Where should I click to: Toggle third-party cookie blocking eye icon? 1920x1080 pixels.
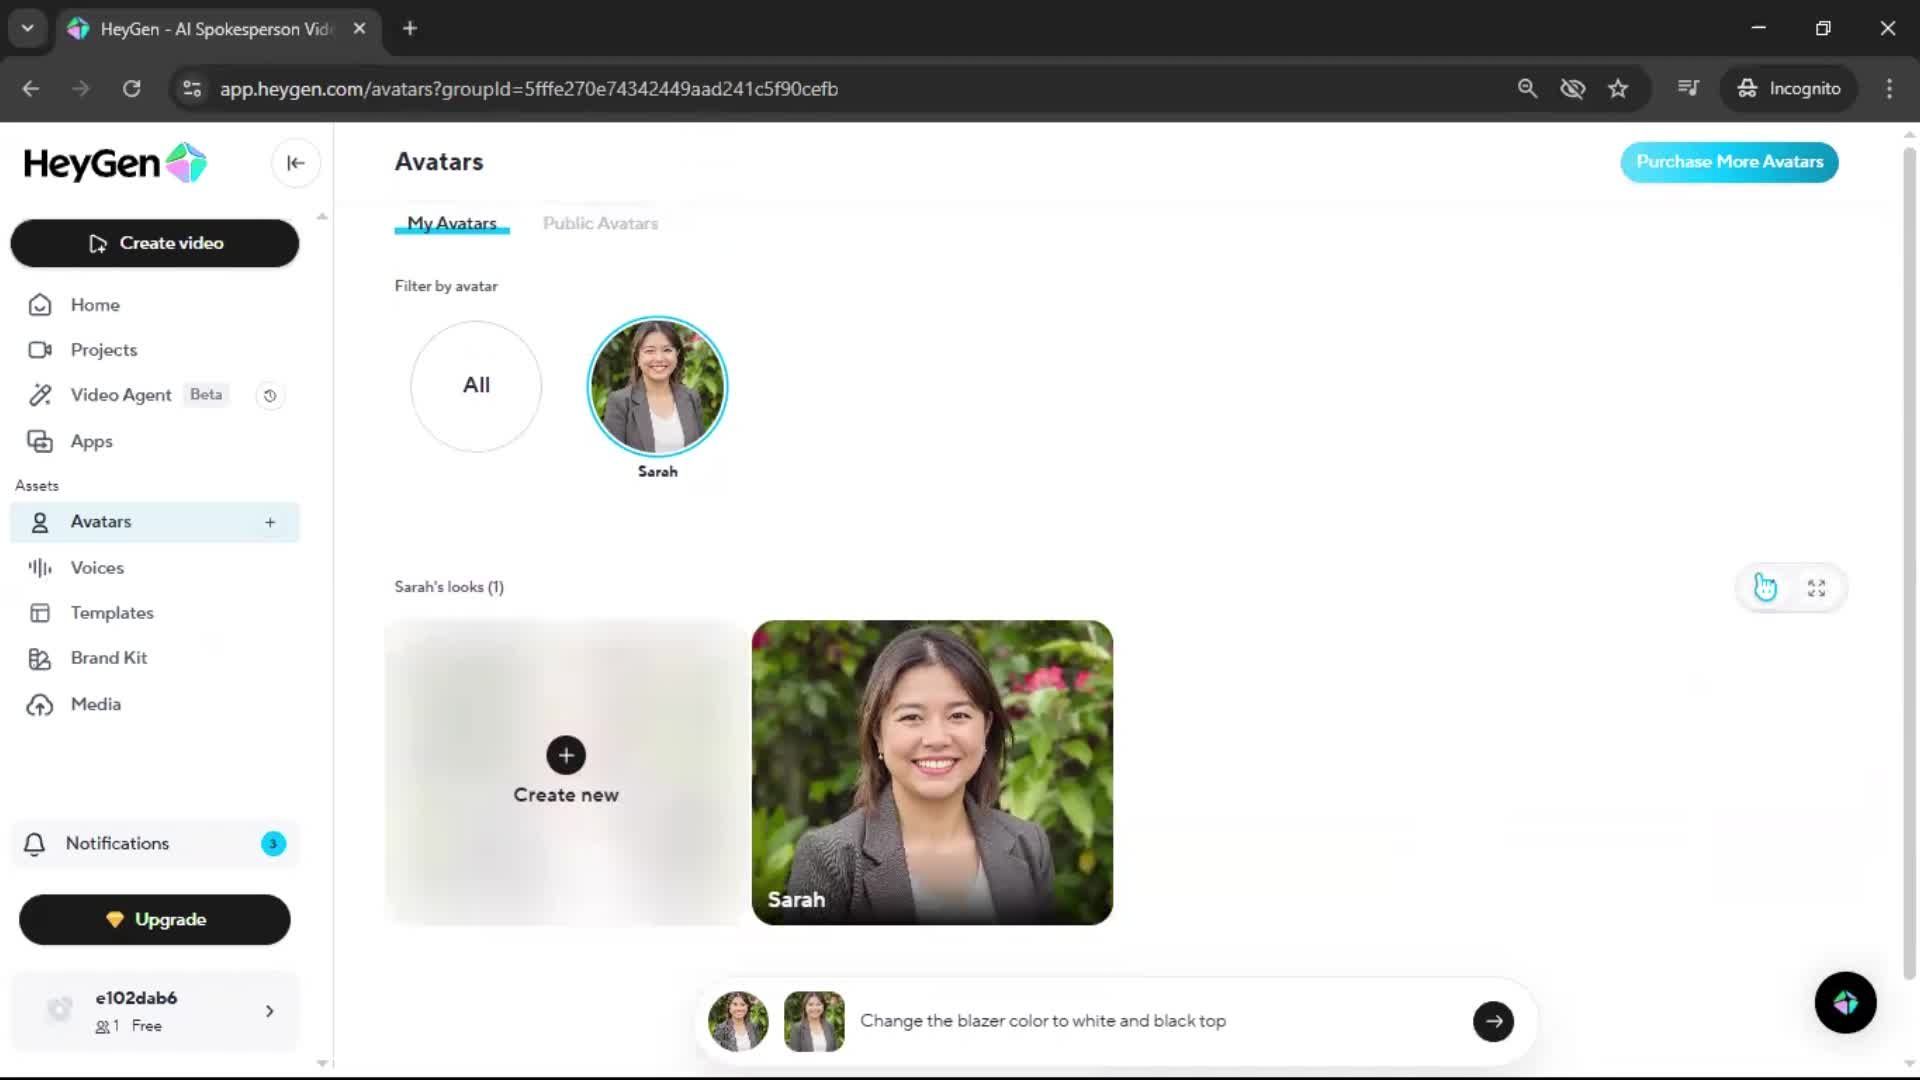tap(1572, 89)
